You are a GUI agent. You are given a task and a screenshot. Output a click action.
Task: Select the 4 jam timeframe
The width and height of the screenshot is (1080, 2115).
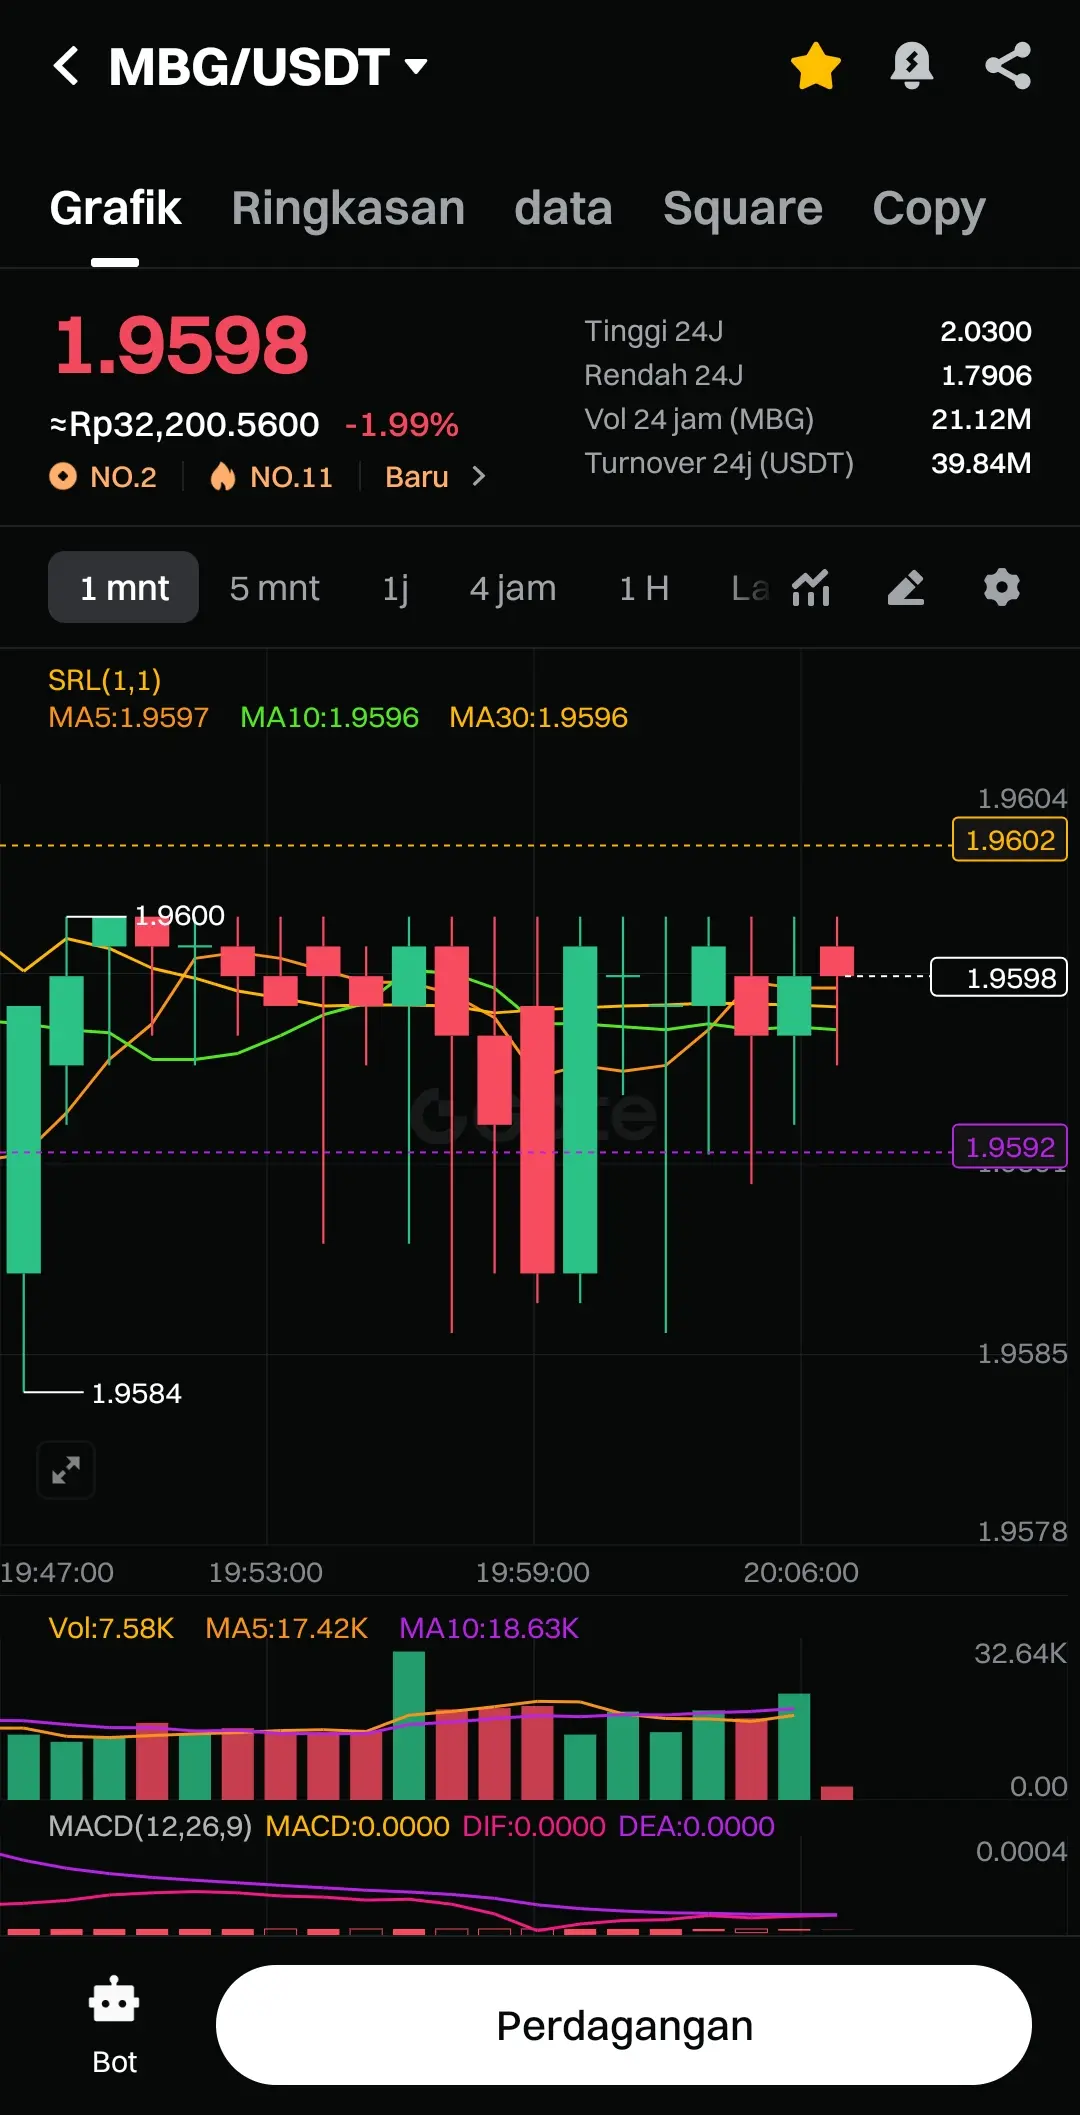[x=513, y=588]
